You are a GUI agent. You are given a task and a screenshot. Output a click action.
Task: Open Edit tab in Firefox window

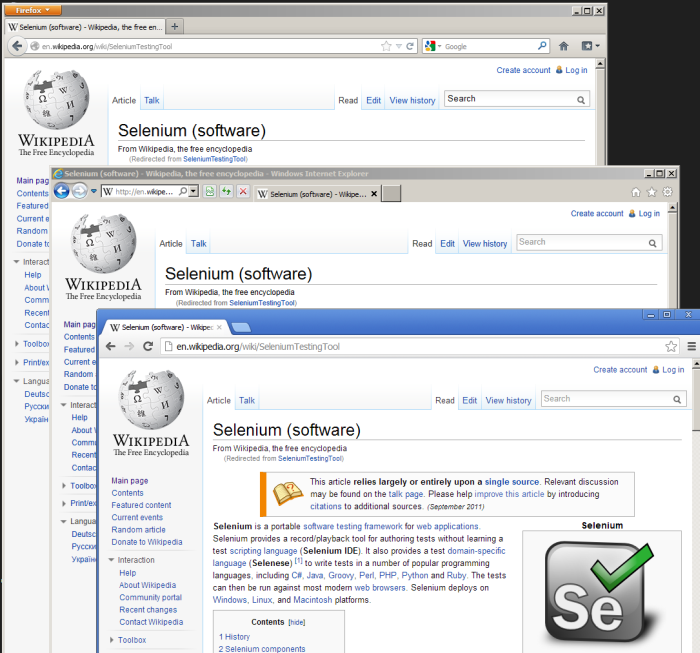click(x=373, y=100)
